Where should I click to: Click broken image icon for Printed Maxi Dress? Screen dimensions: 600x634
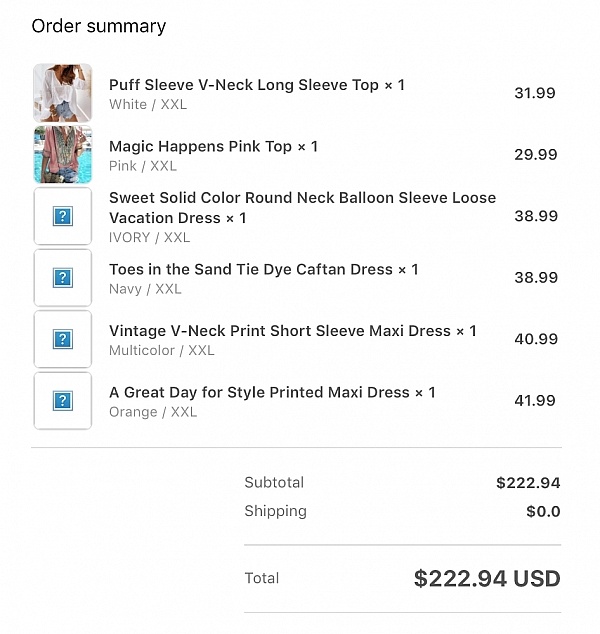click(63, 400)
